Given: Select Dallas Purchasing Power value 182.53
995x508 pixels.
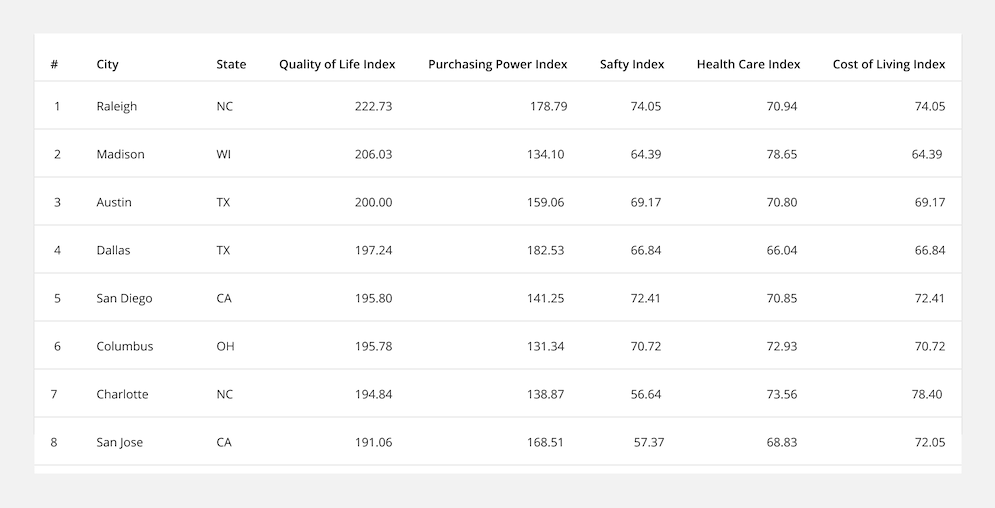Looking at the screenshot, I should 545,251.
